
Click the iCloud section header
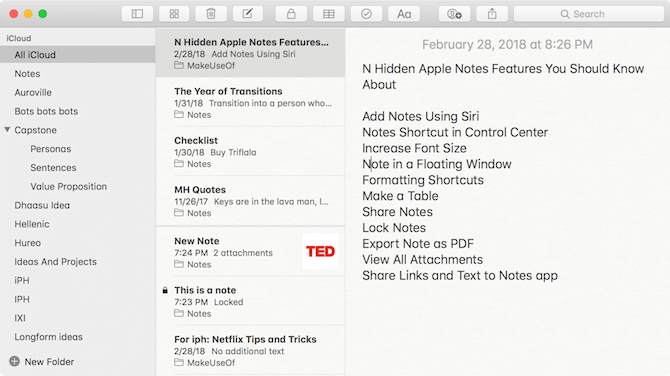[19, 38]
